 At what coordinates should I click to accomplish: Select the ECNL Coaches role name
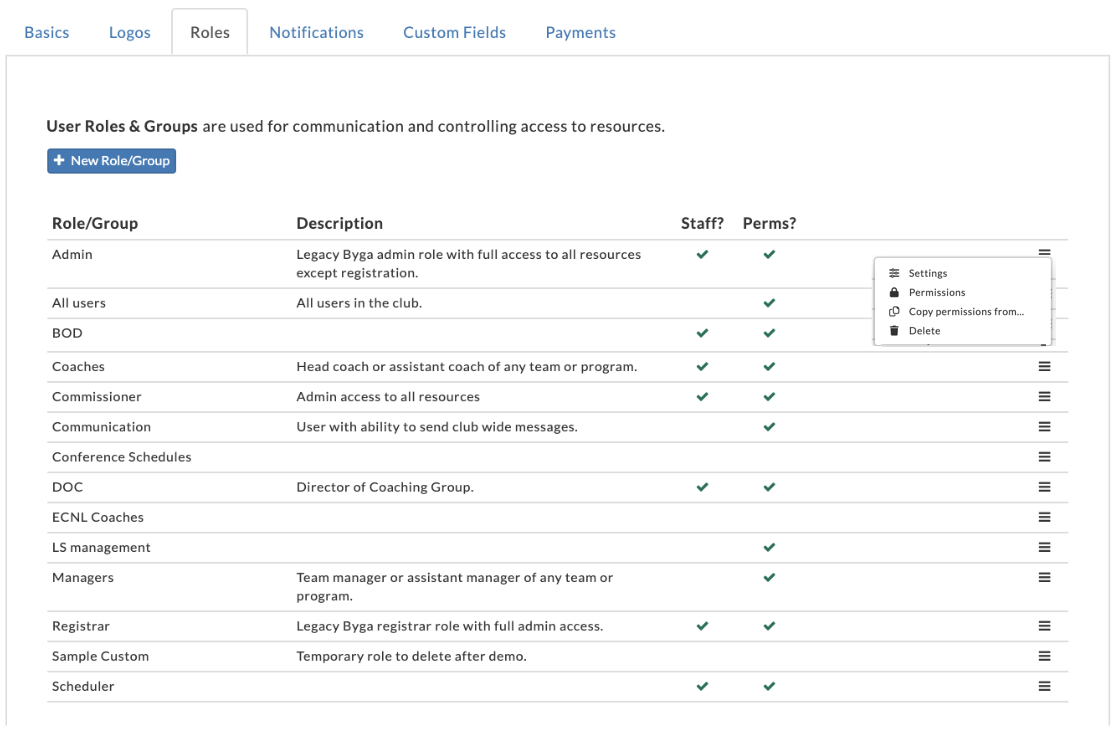point(98,517)
